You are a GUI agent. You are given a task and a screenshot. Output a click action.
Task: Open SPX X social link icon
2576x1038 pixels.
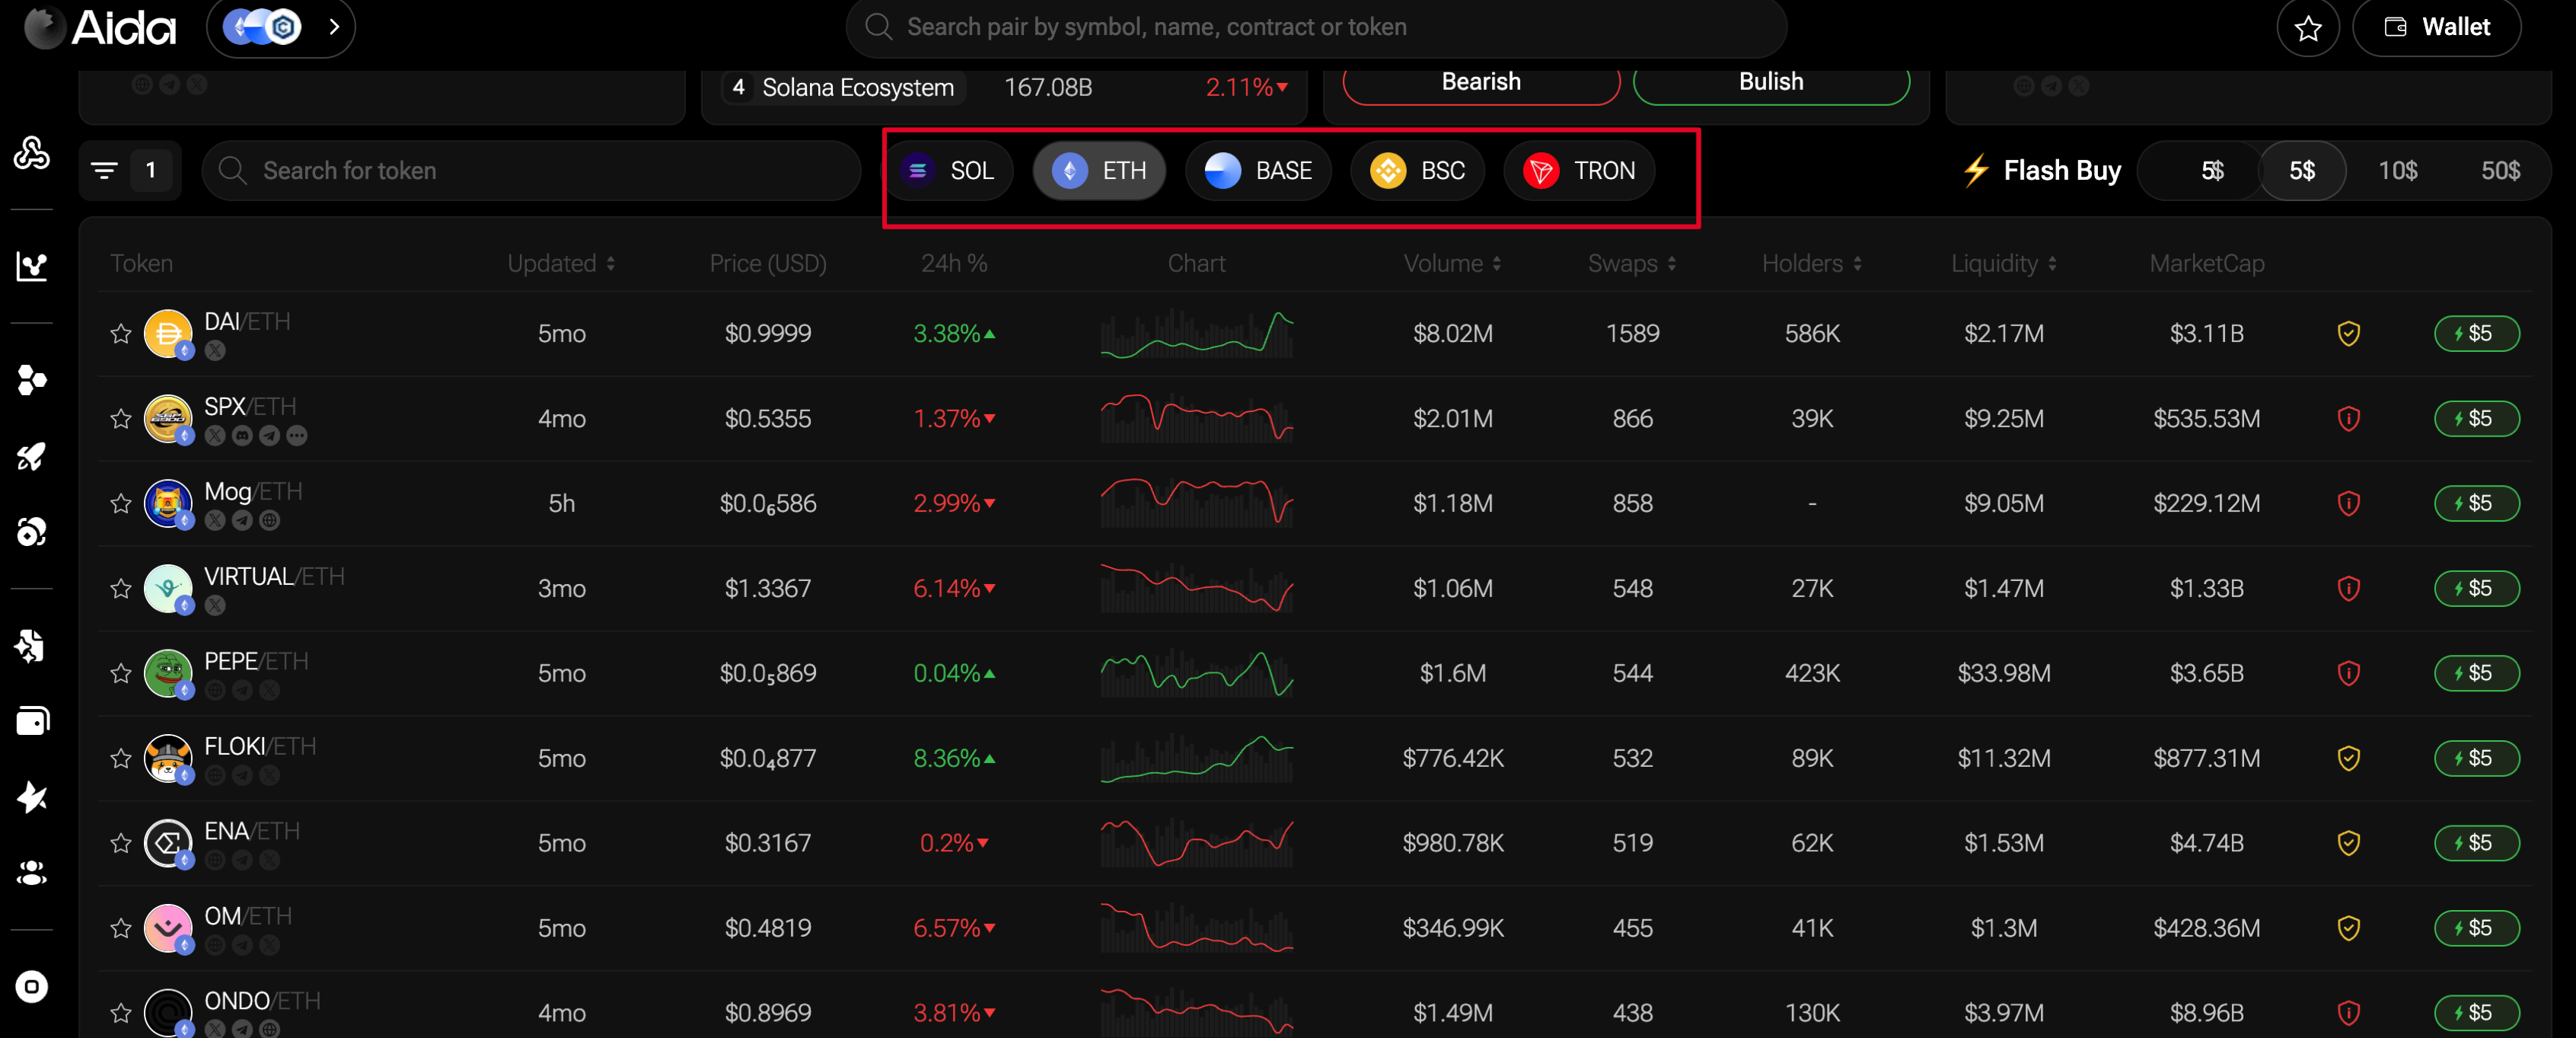pyautogui.click(x=214, y=436)
